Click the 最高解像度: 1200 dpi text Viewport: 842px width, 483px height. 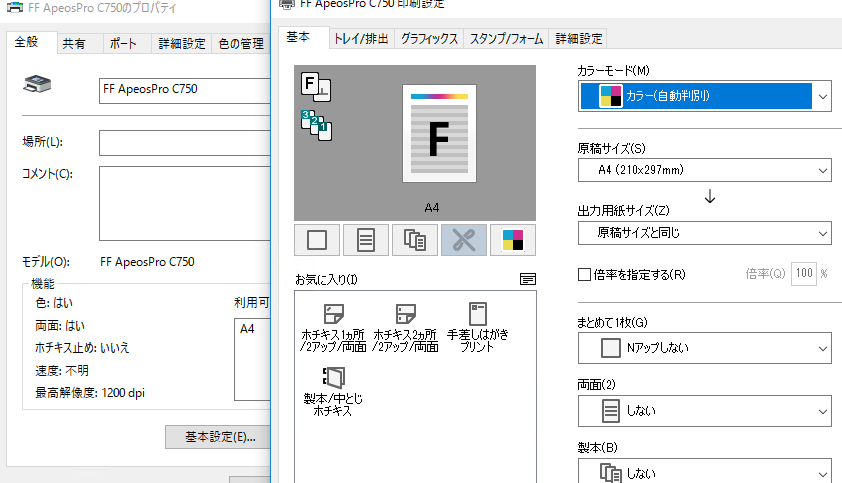click(x=90, y=393)
